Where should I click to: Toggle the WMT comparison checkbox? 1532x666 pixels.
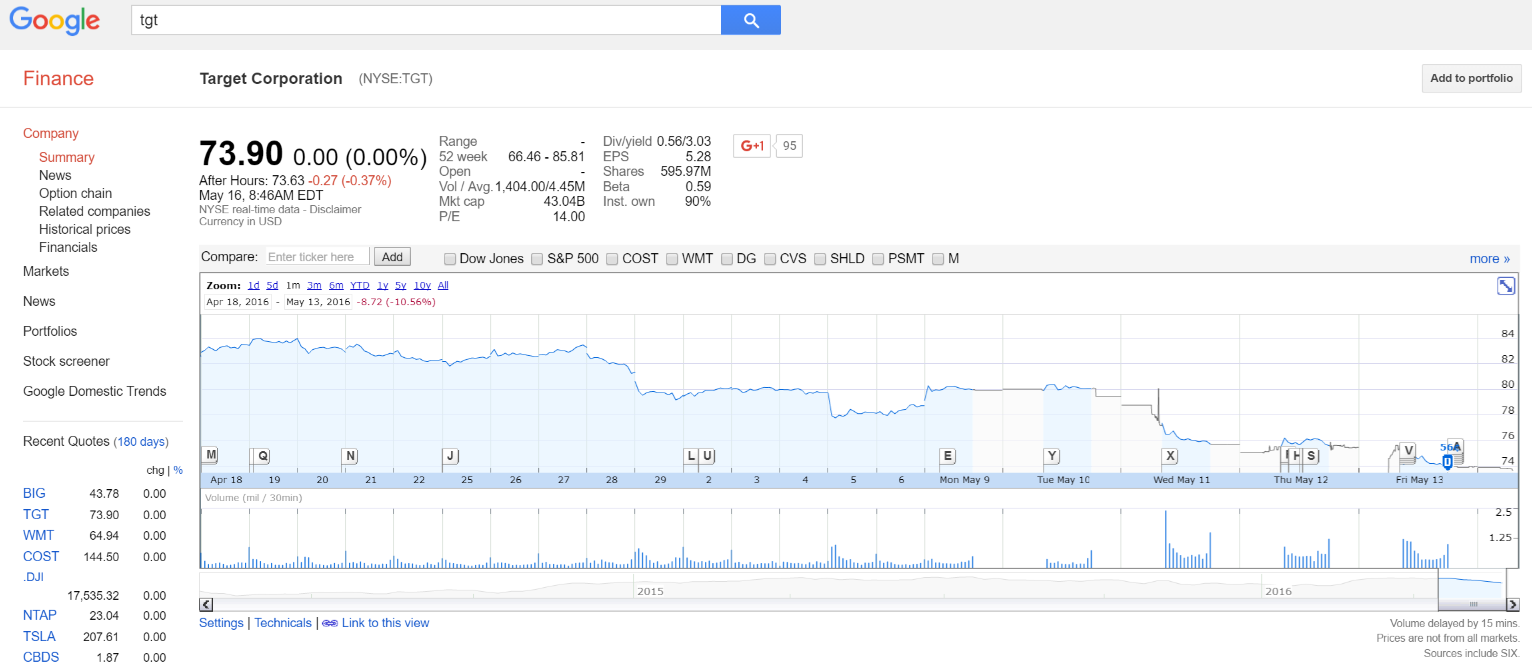[x=672, y=259]
